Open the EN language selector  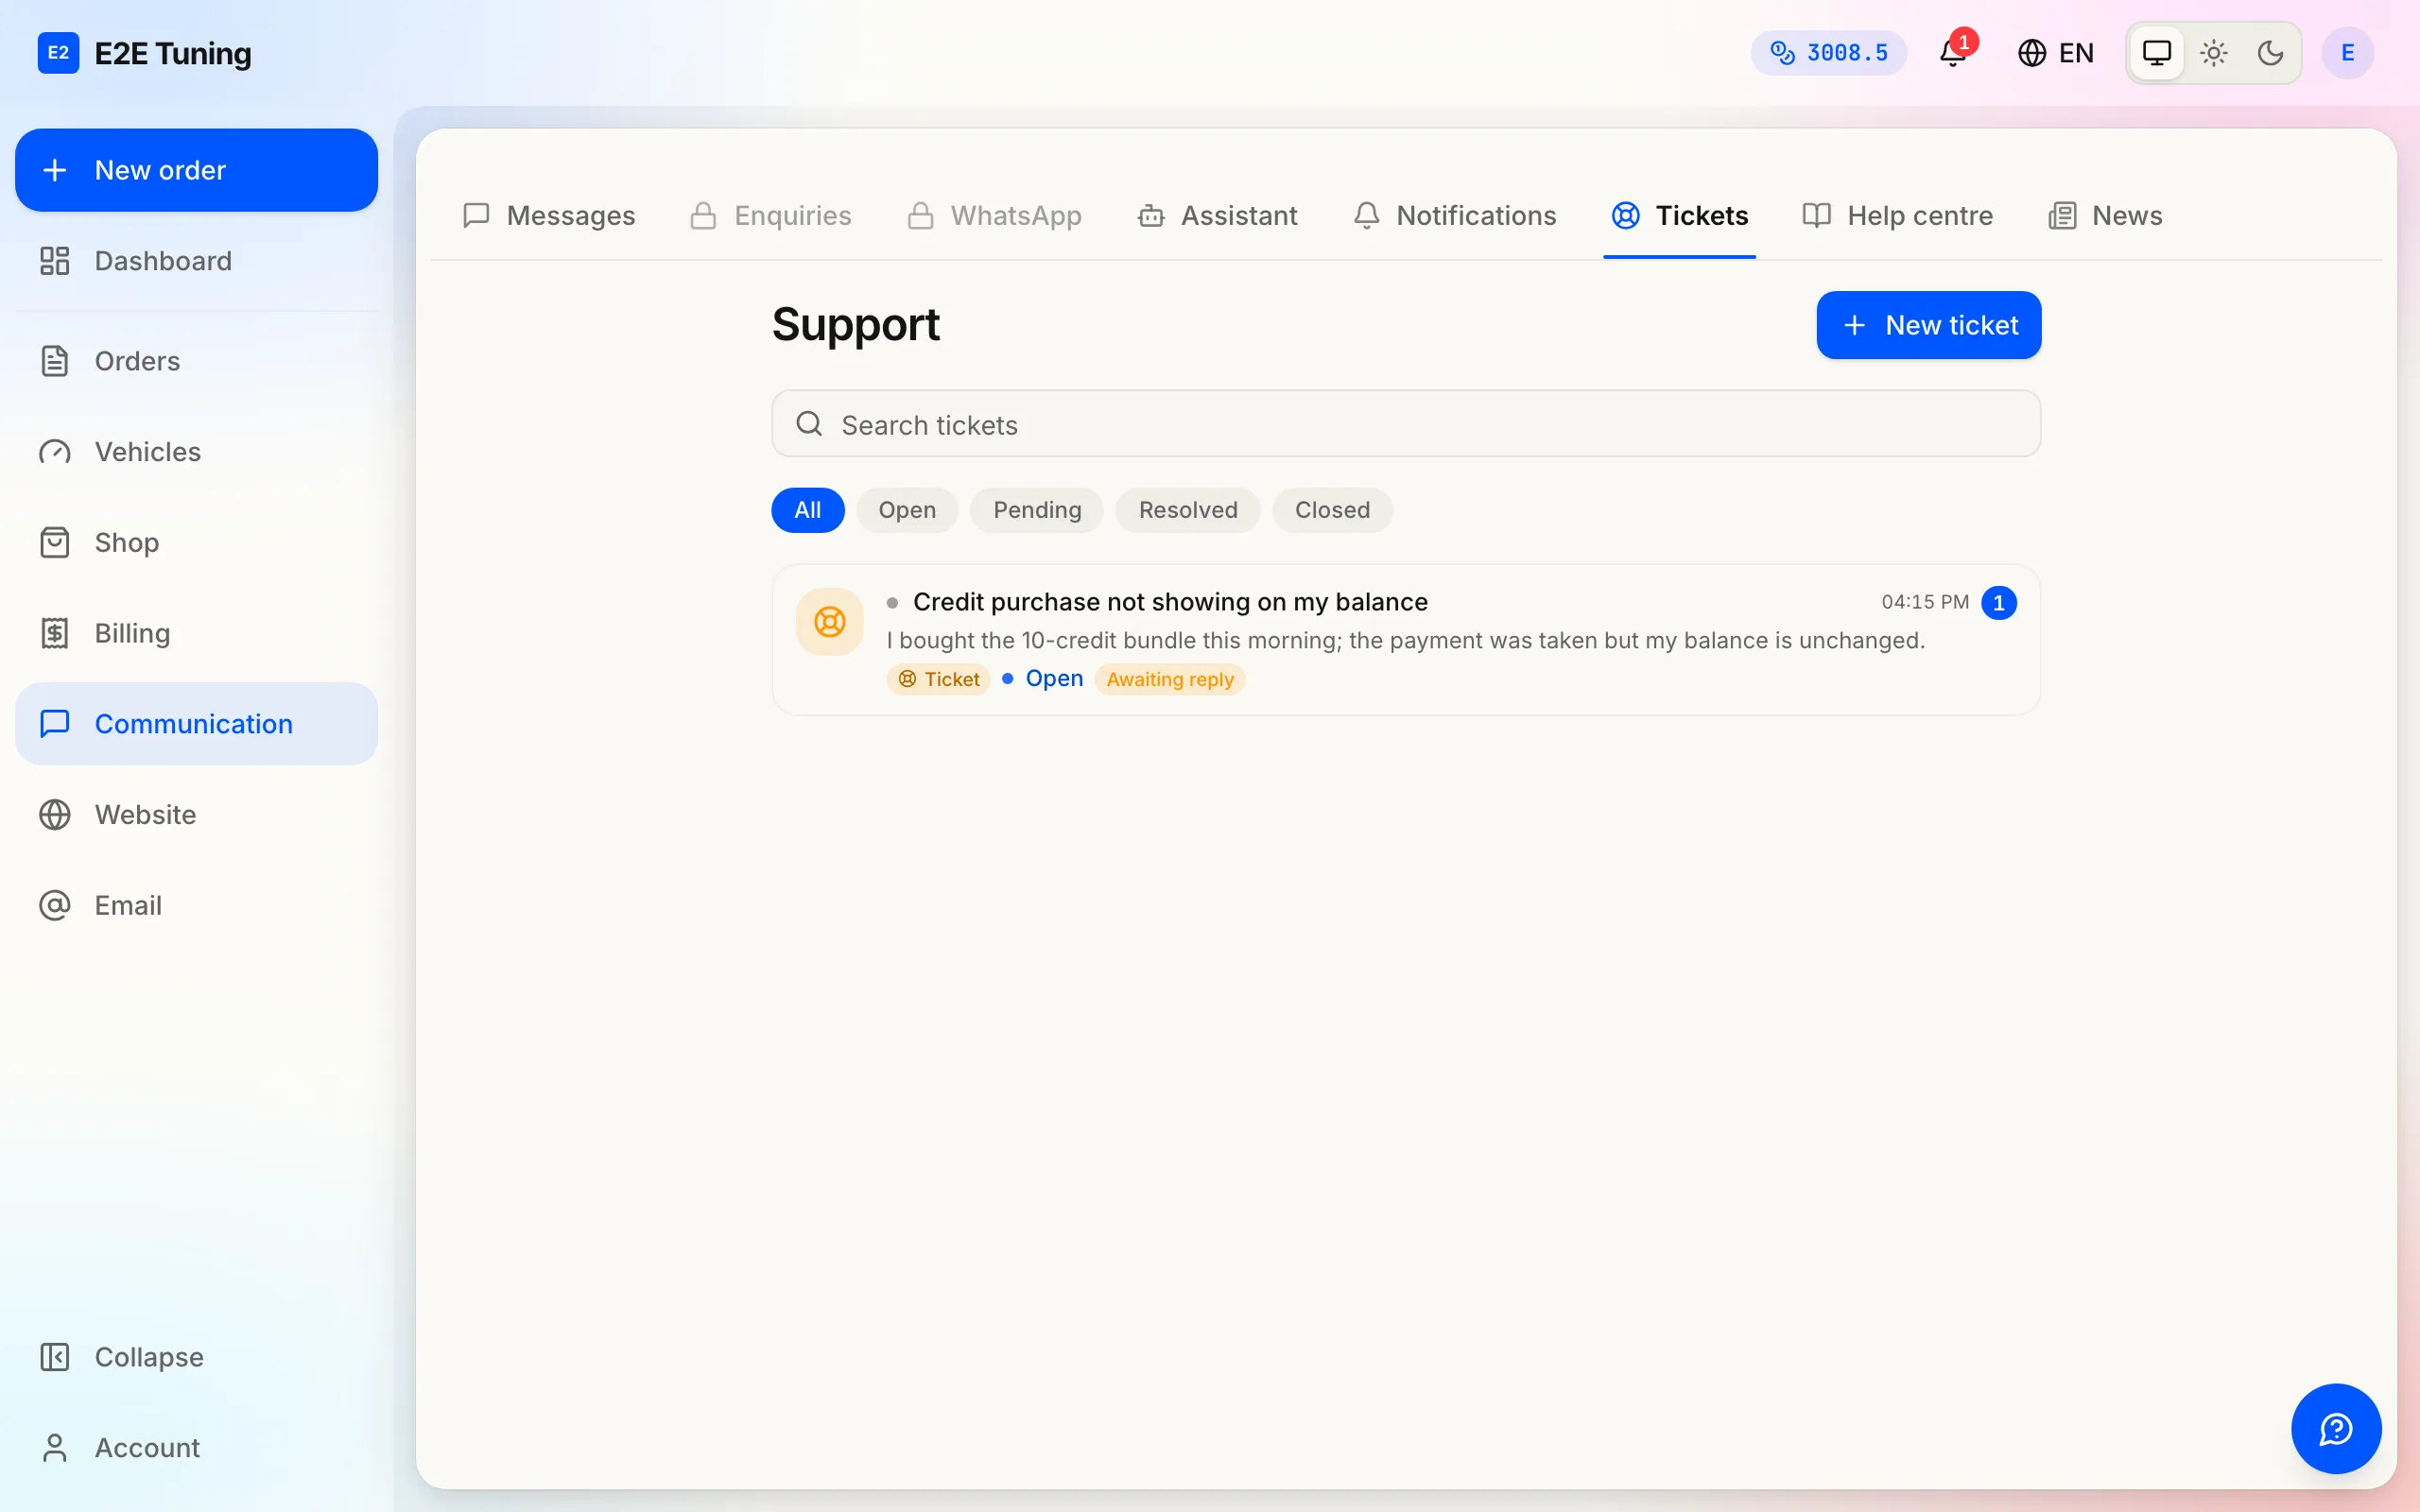[x=2055, y=52]
